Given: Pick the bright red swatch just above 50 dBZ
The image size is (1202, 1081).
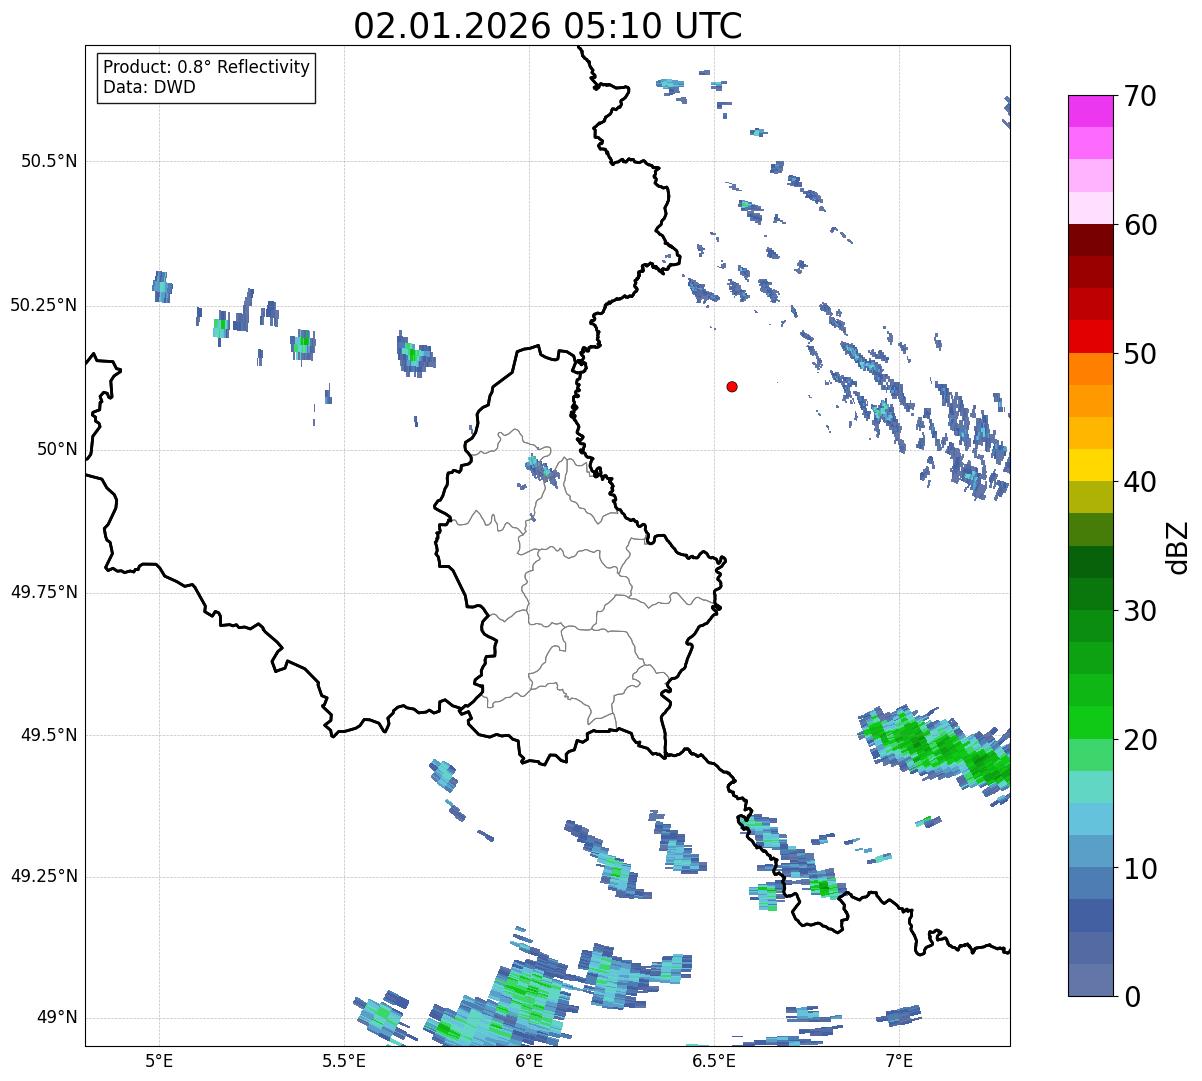Looking at the screenshot, I should (1090, 337).
